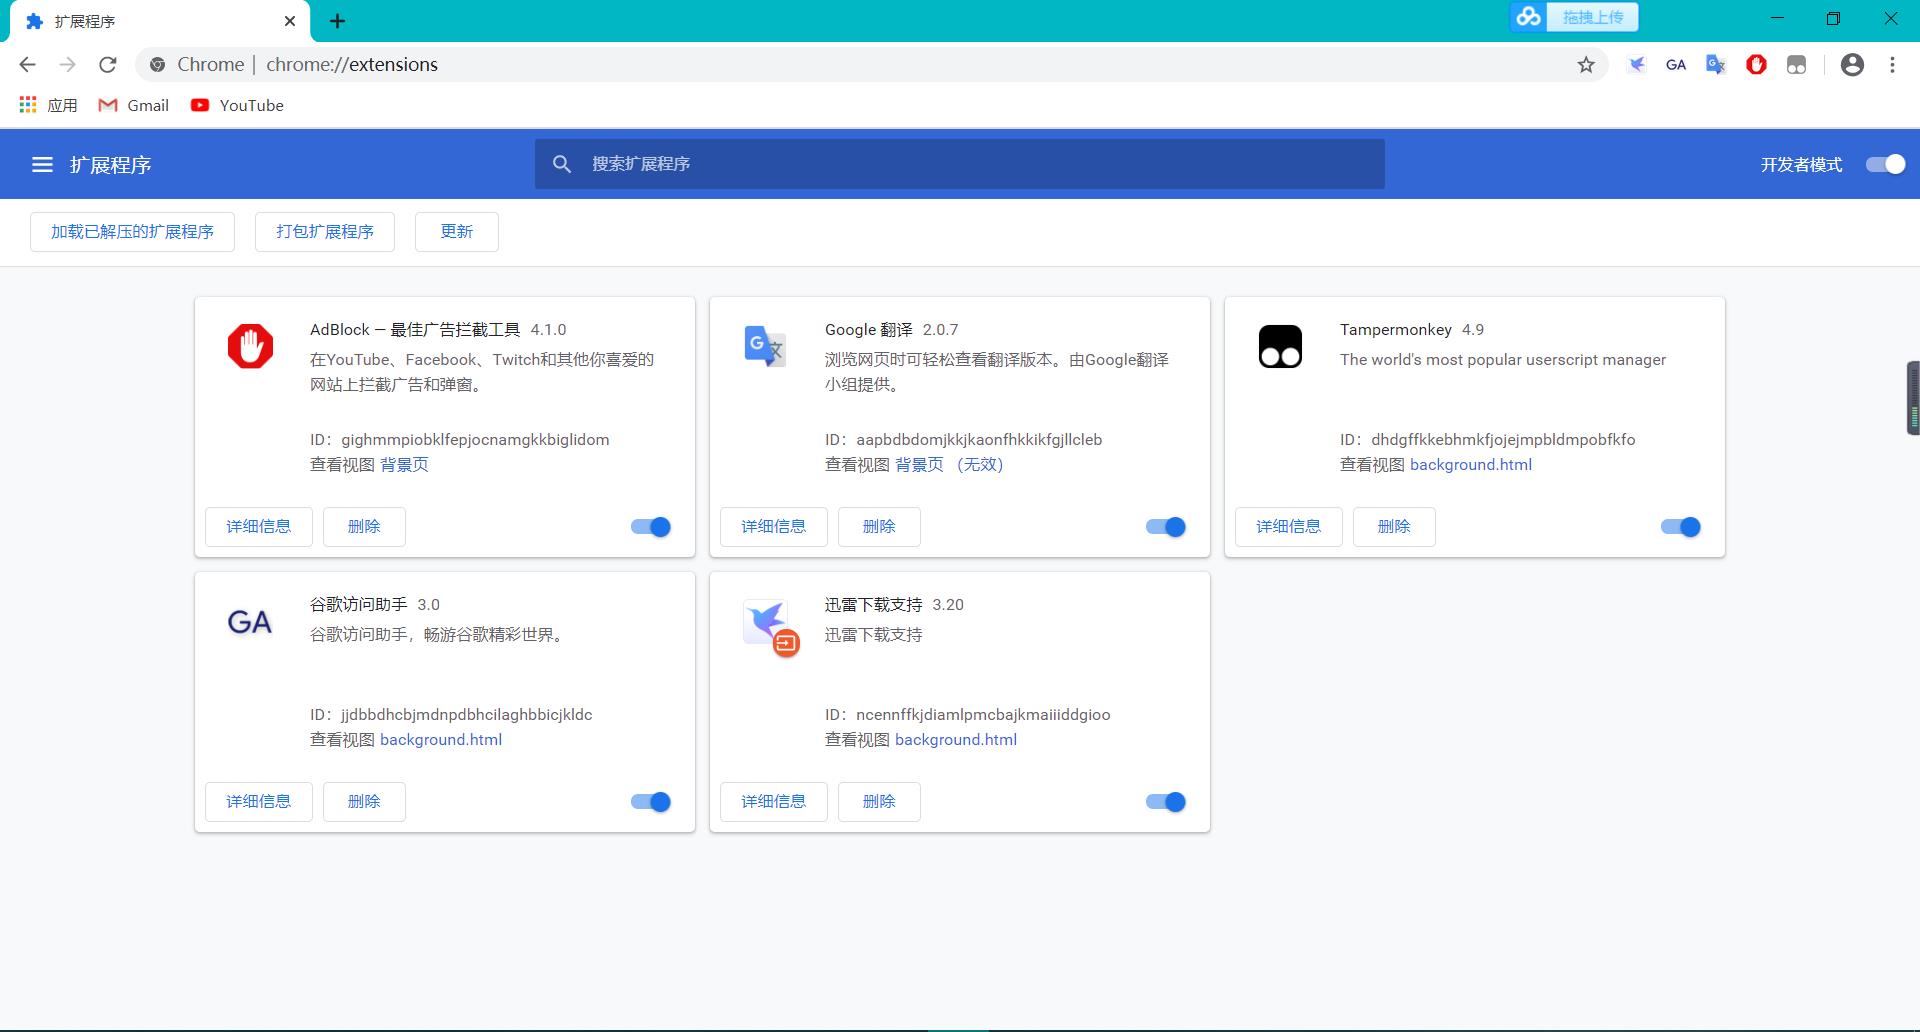Viewport: 1920px width, 1032px height.
Task: Reload the current page
Action: tap(108, 65)
